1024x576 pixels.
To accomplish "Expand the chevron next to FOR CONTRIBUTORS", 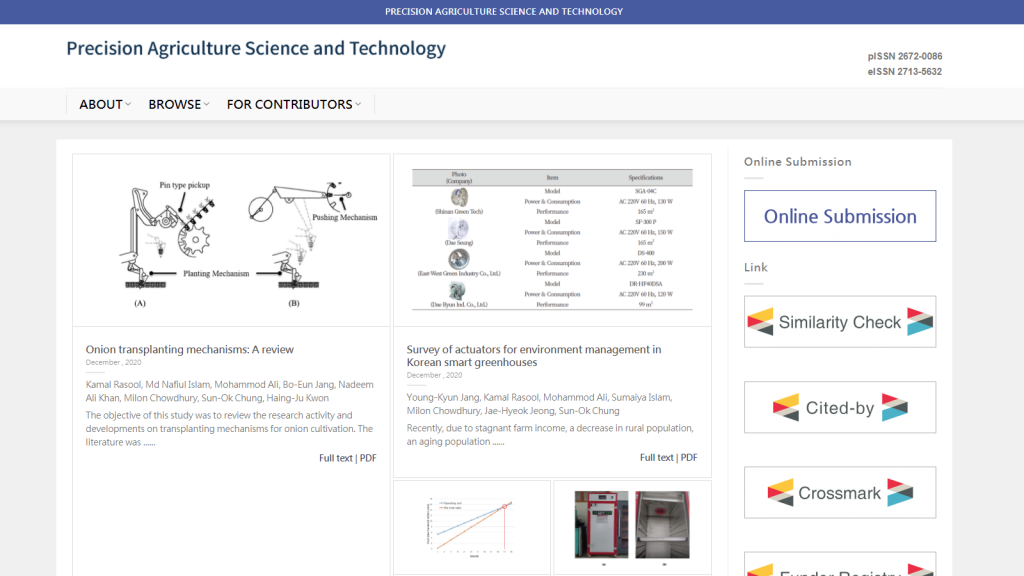I will click(358, 104).
